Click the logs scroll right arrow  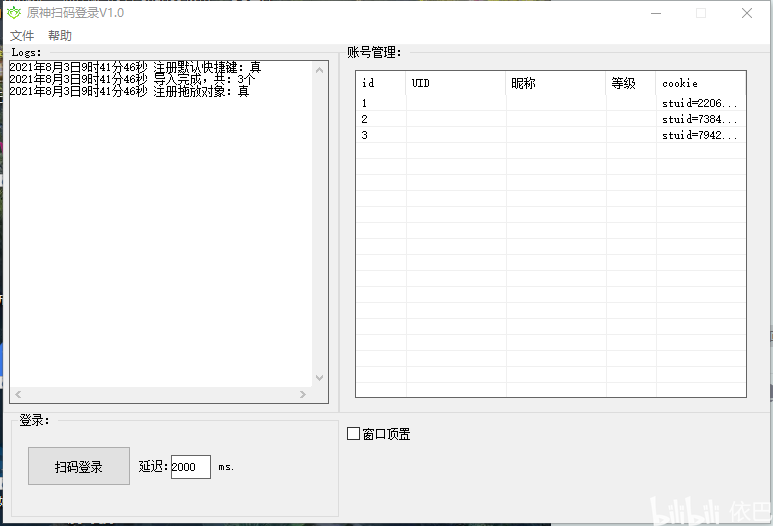303,394
